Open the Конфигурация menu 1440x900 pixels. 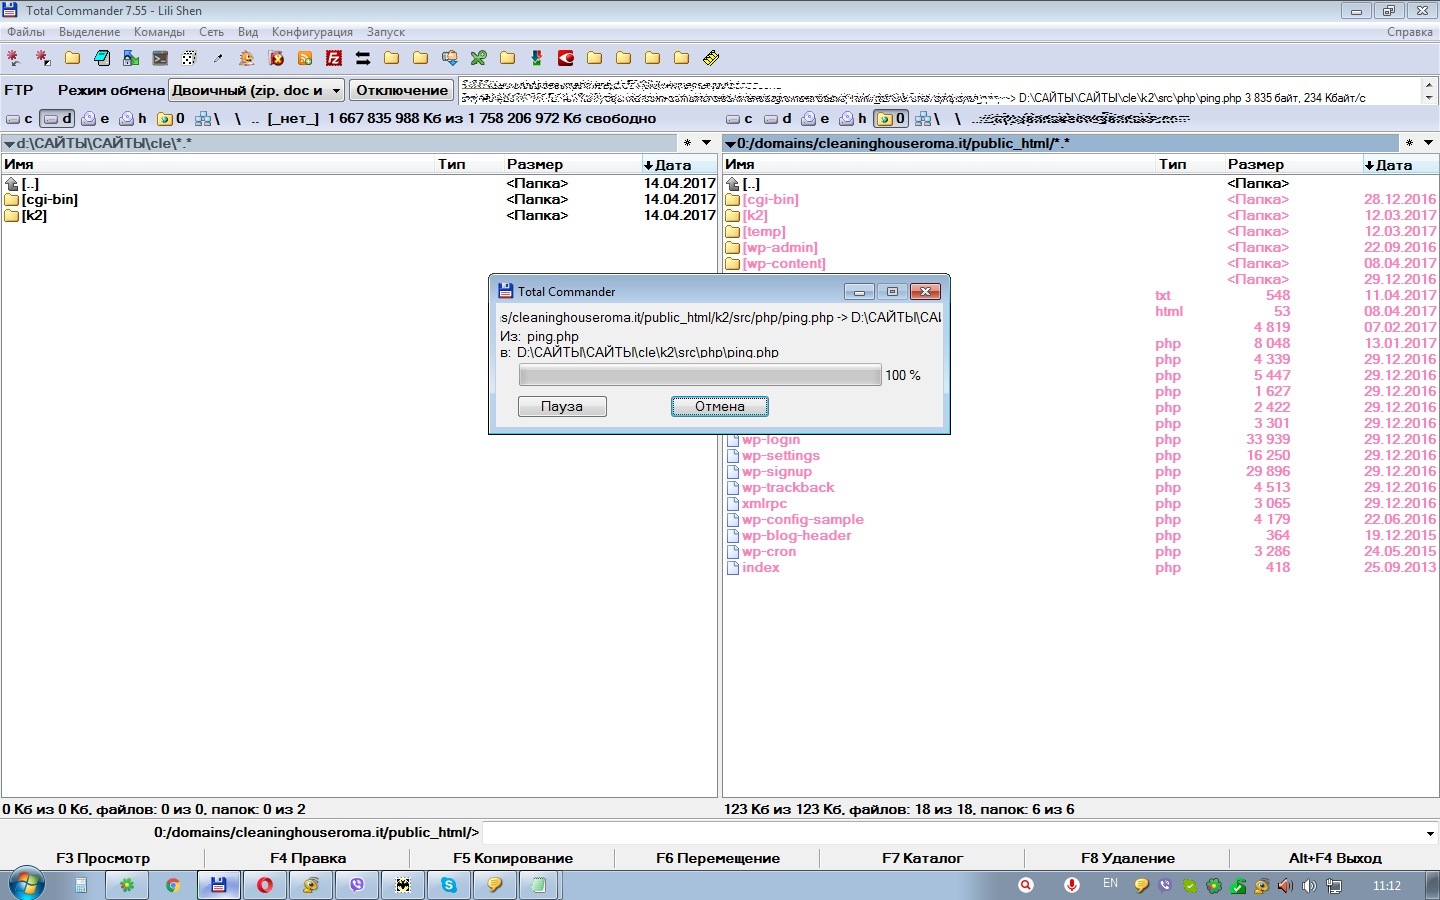pos(312,32)
